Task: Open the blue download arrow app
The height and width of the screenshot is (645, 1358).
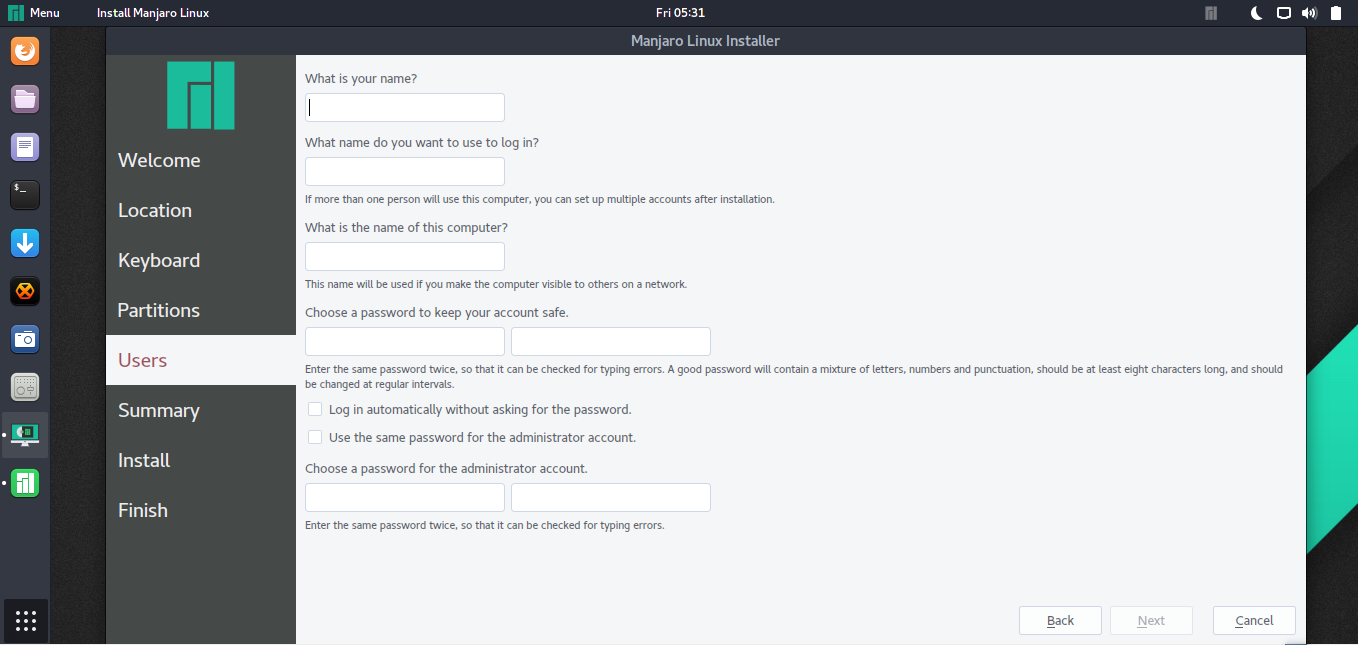Action: click(25, 243)
